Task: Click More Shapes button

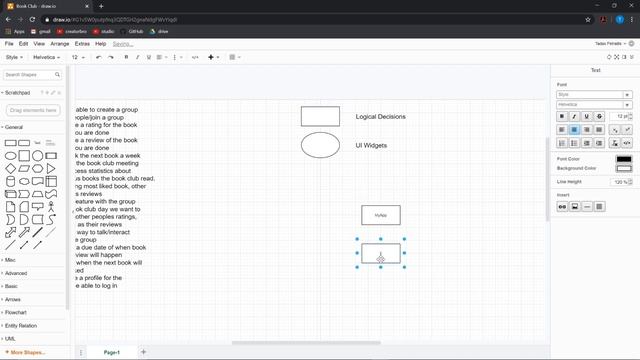Action: [x=25, y=352]
